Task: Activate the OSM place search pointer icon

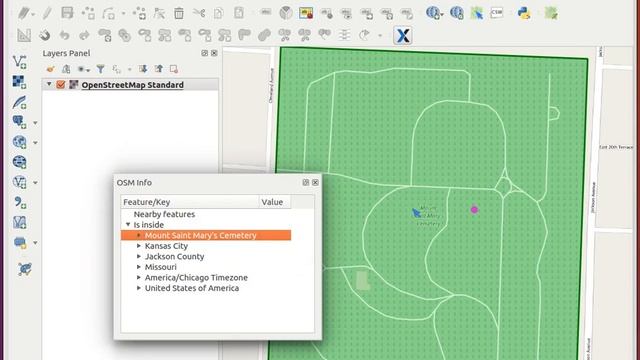Action: [477, 13]
